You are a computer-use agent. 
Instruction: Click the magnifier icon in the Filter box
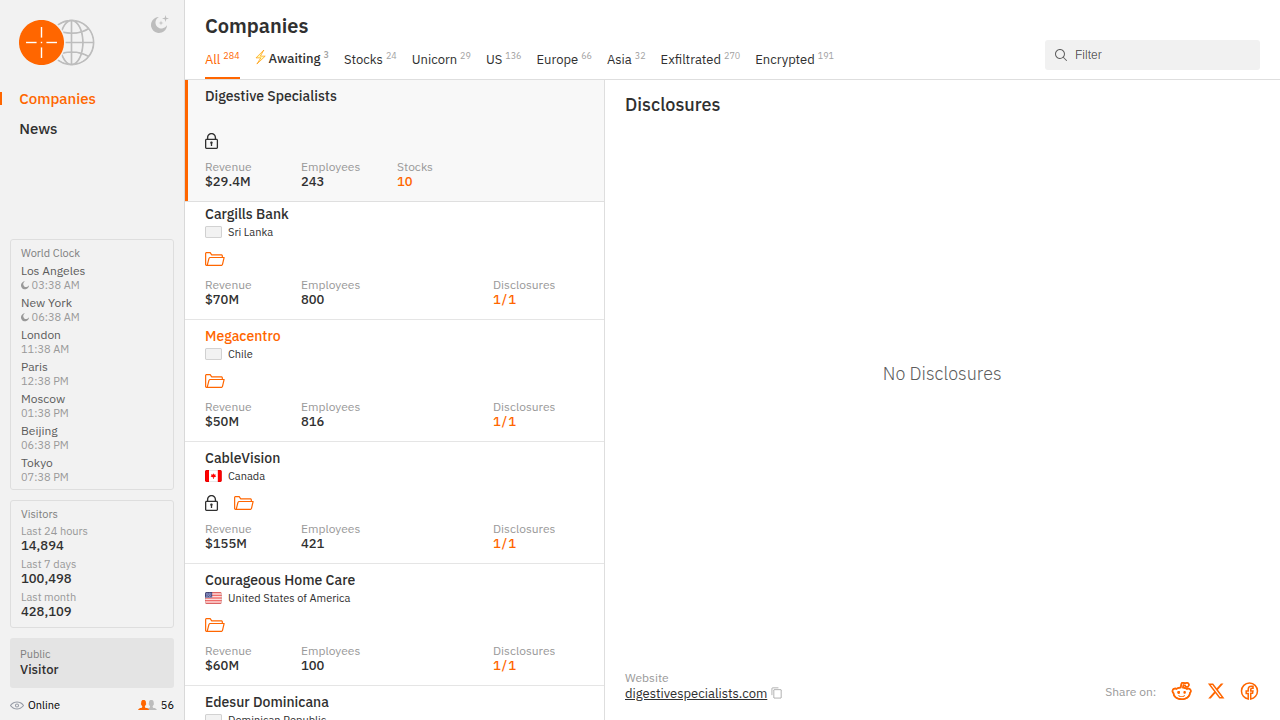coord(1061,55)
